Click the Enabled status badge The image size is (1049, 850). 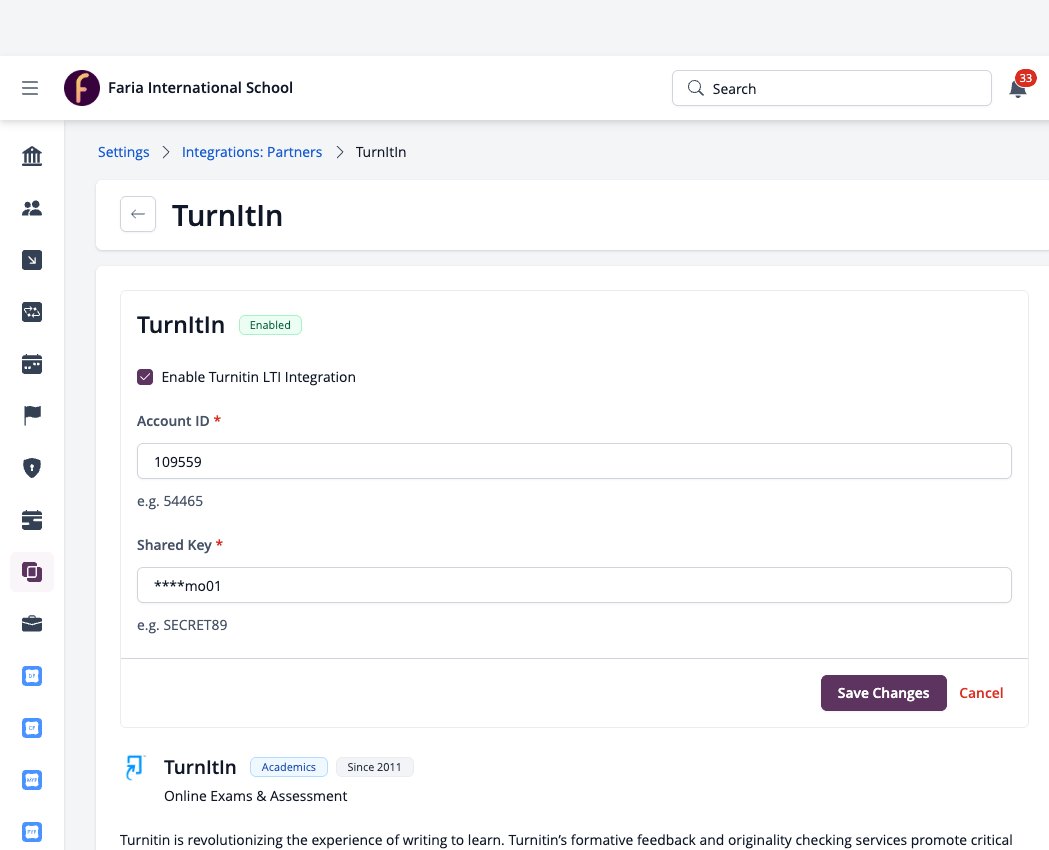(x=270, y=325)
